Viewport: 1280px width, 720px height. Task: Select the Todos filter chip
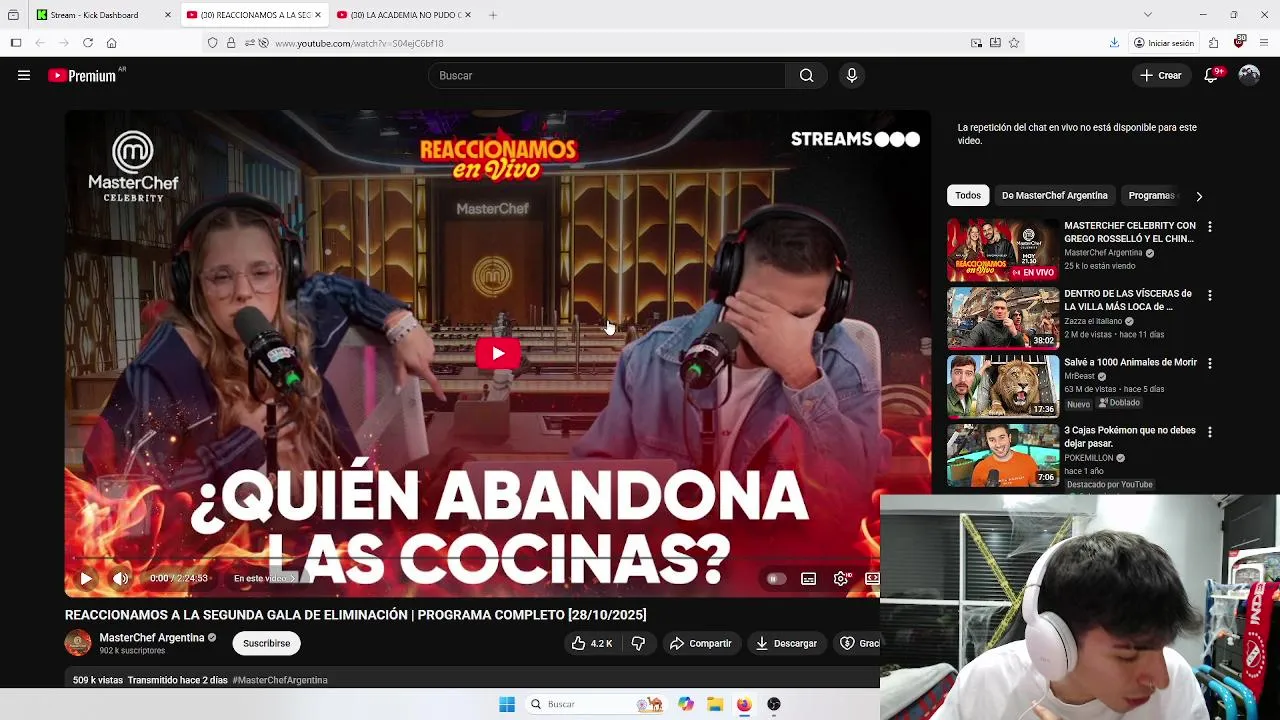pos(968,196)
